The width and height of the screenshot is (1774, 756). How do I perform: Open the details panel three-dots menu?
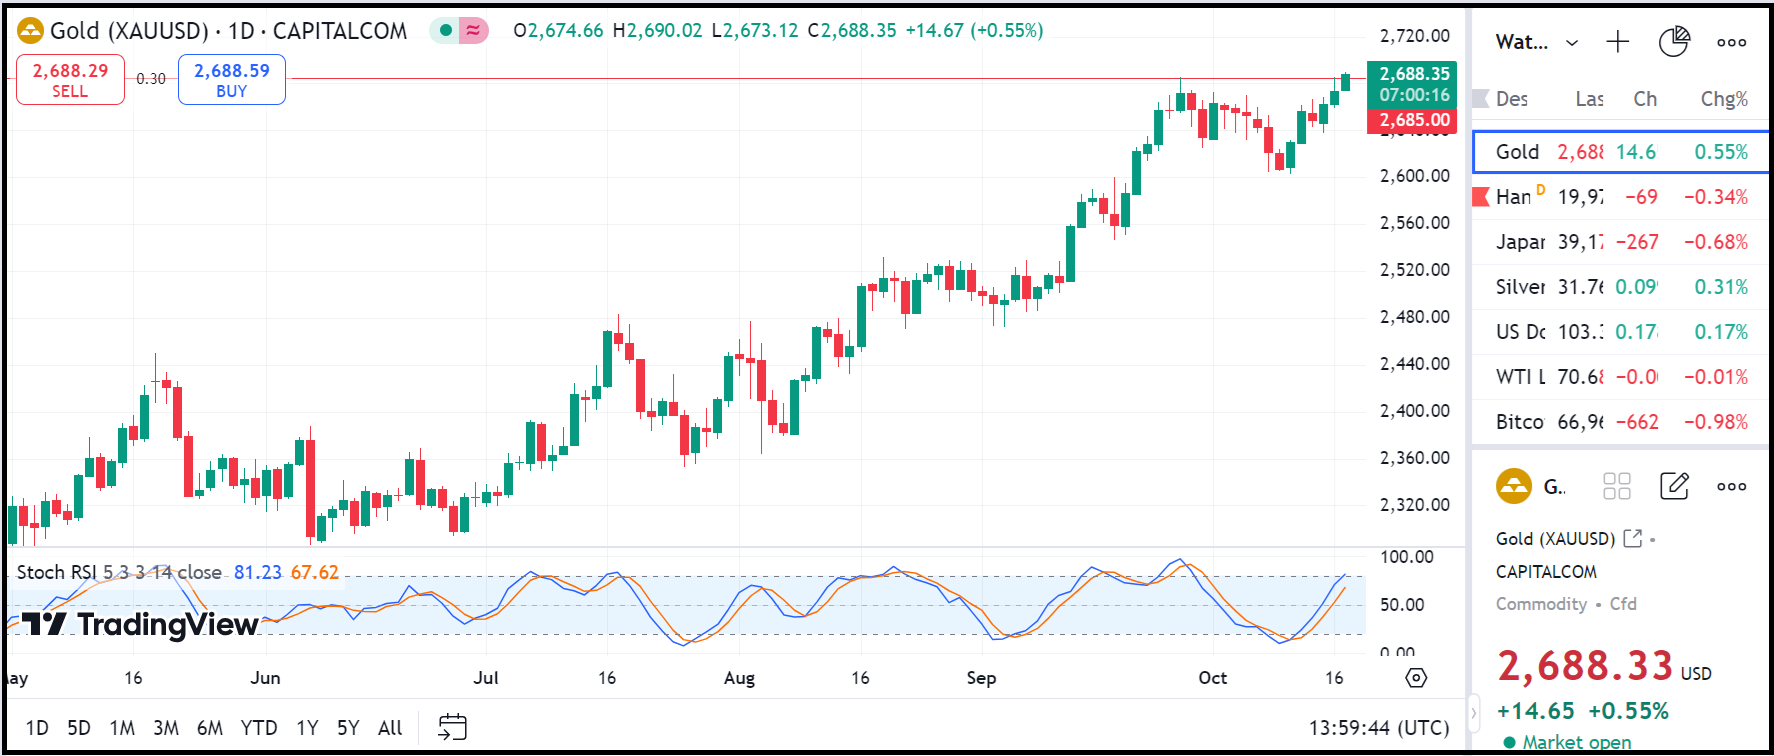point(1731,486)
